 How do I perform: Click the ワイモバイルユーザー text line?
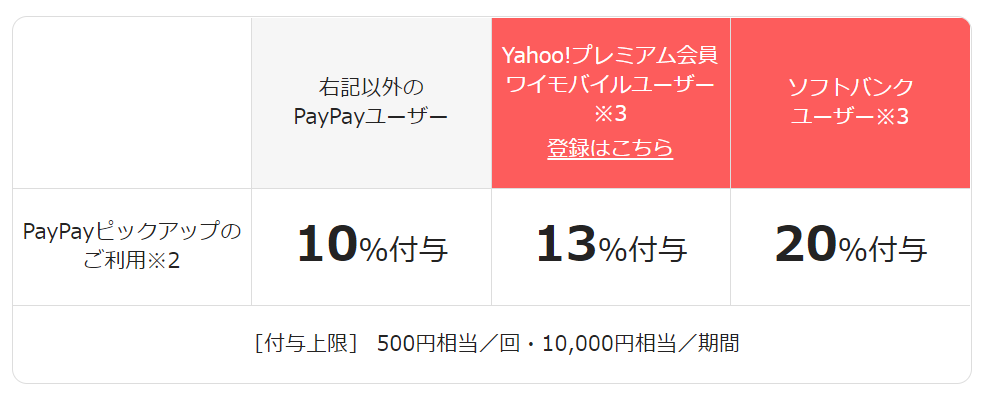[610, 84]
